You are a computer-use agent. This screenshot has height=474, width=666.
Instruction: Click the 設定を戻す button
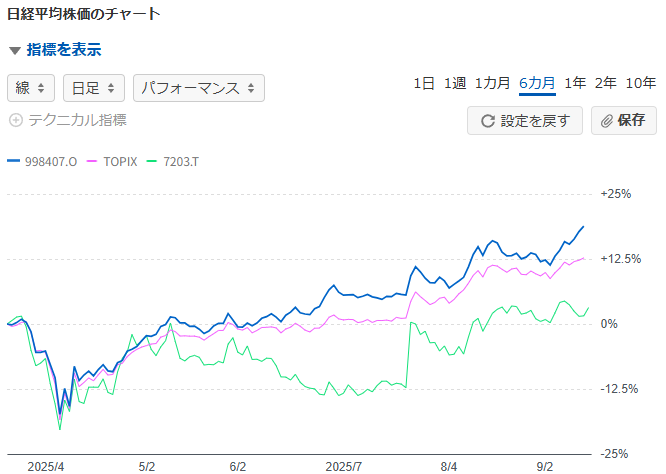pyautogui.click(x=526, y=121)
